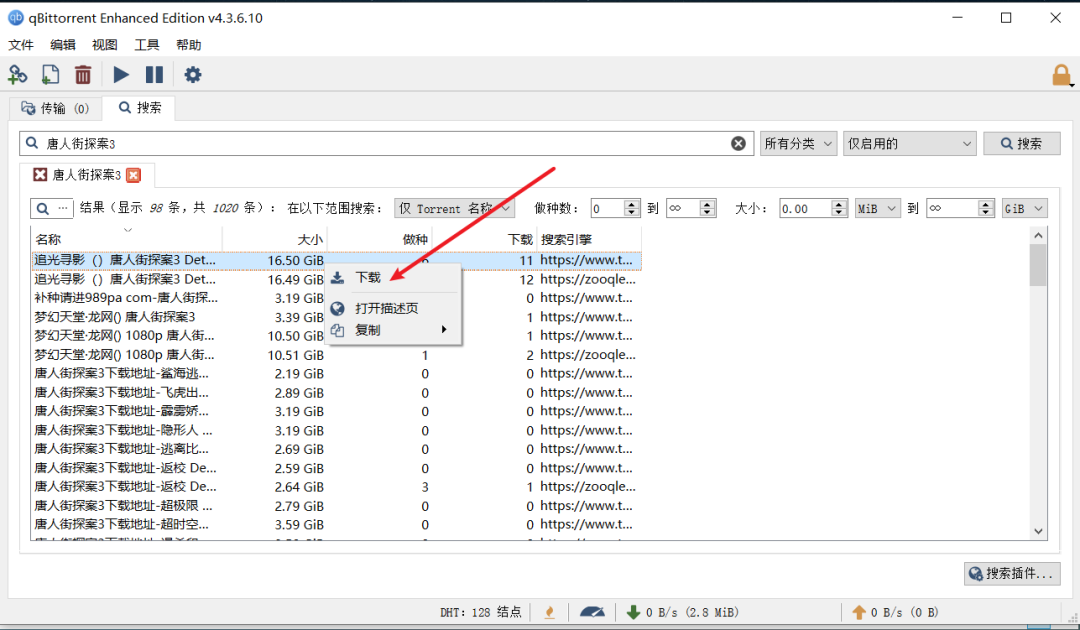This screenshot has width=1080, height=630.
Task: Open options via the gear icon
Action: click(x=193, y=74)
